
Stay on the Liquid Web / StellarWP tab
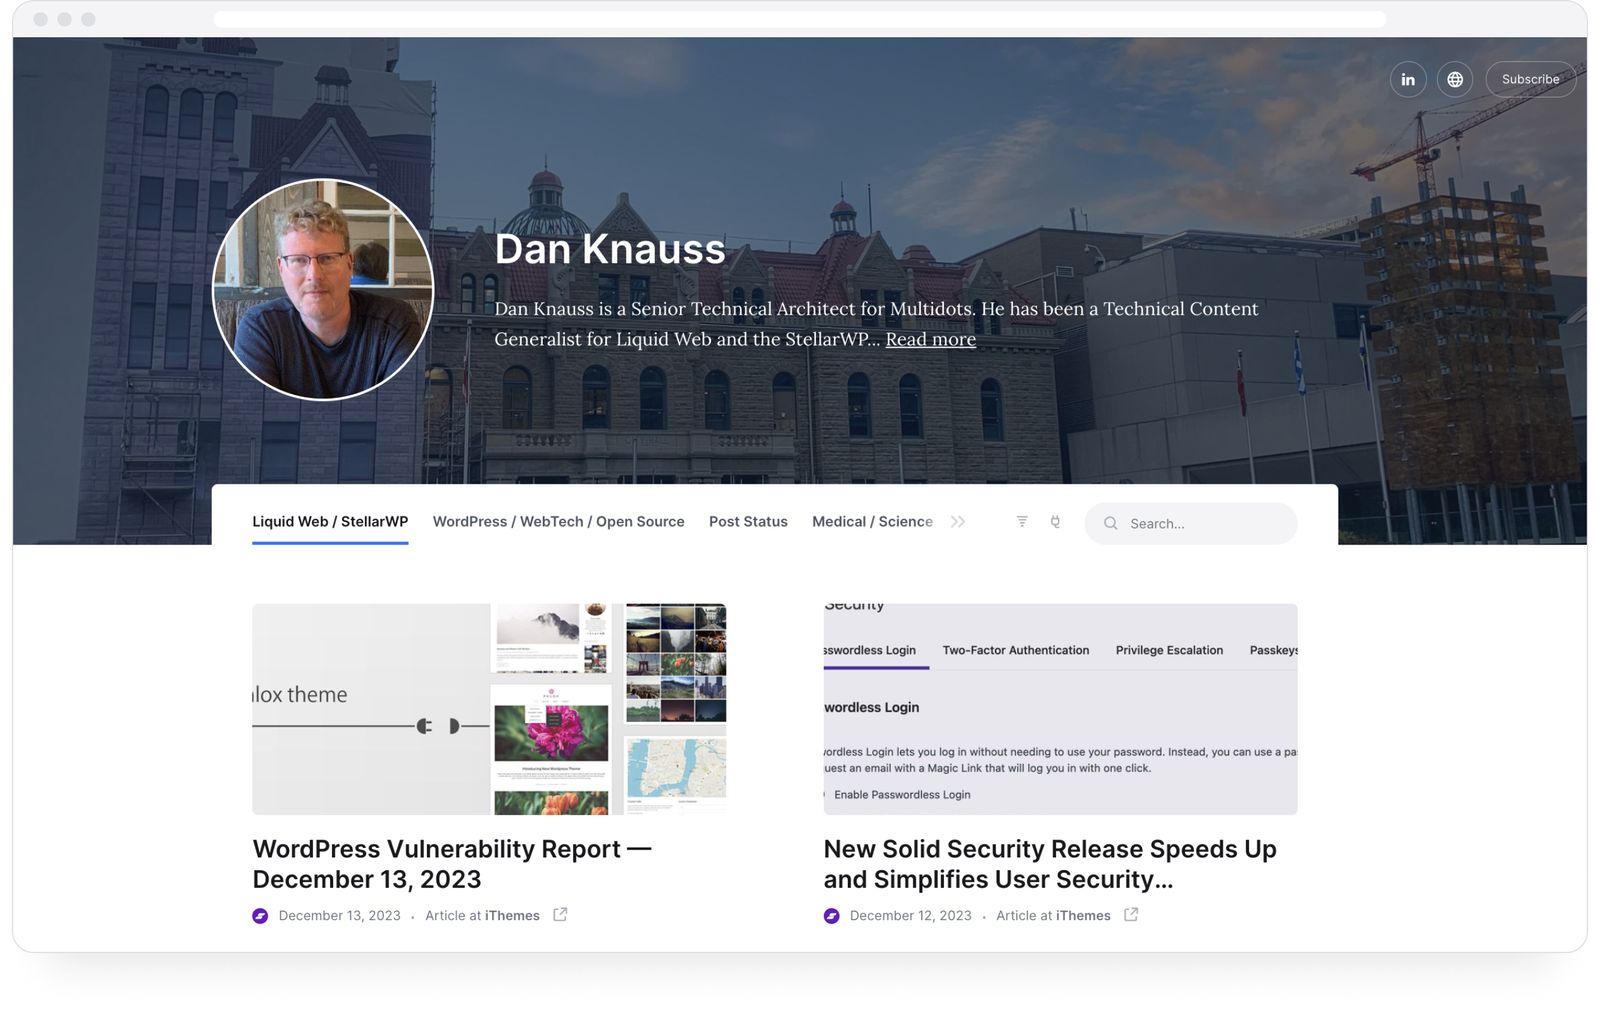[330, 521]
